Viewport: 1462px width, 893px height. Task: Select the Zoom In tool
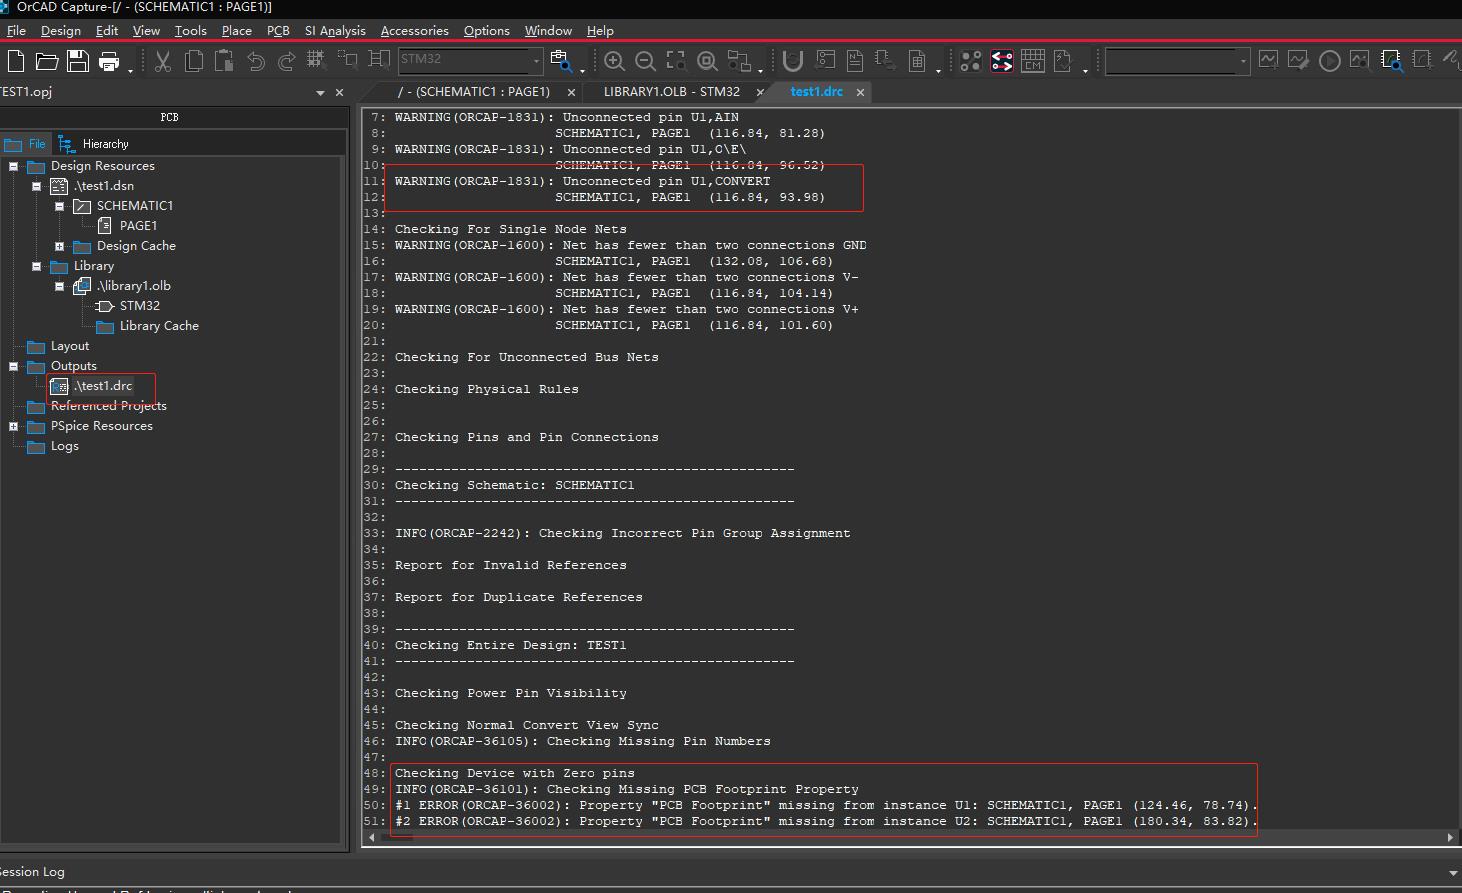point(614,60)
